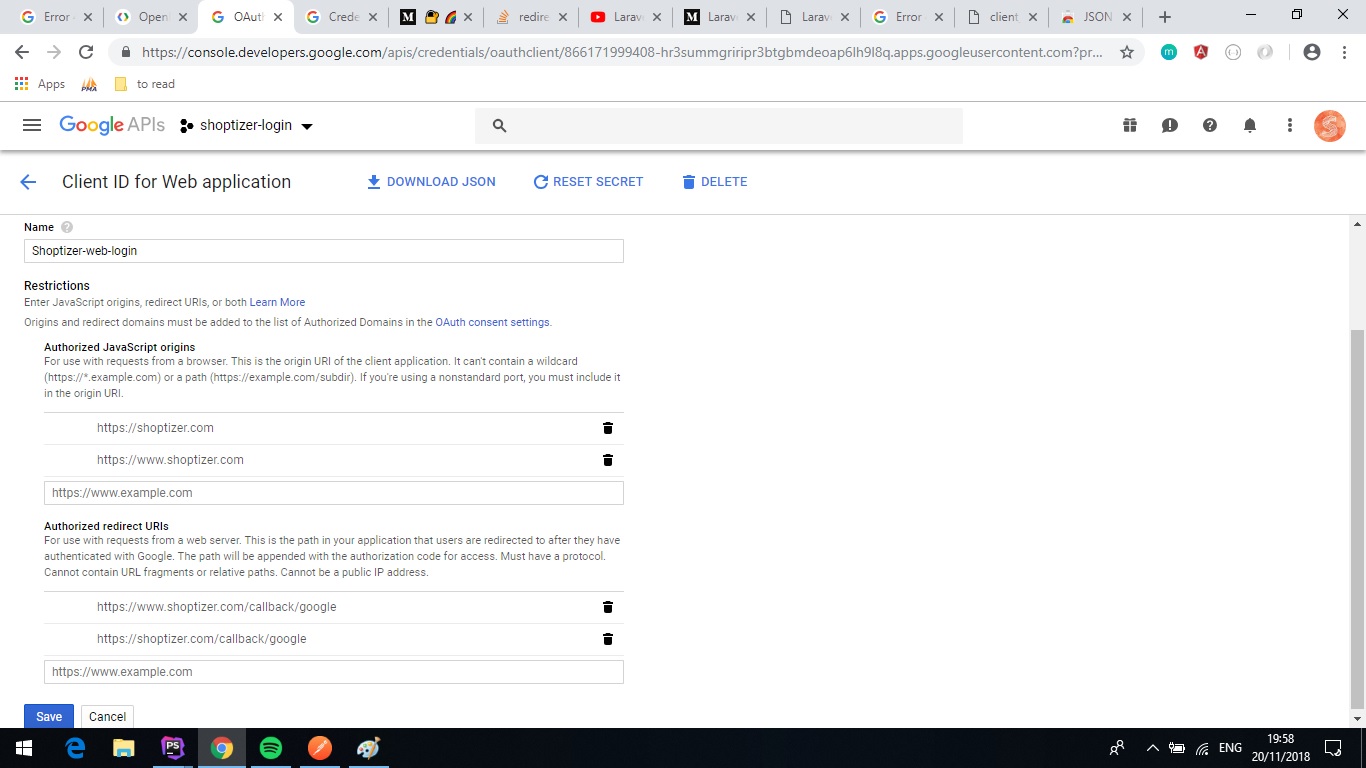Click DOWNLOAD JSON
1366x768 pixels.
[431, 182]
